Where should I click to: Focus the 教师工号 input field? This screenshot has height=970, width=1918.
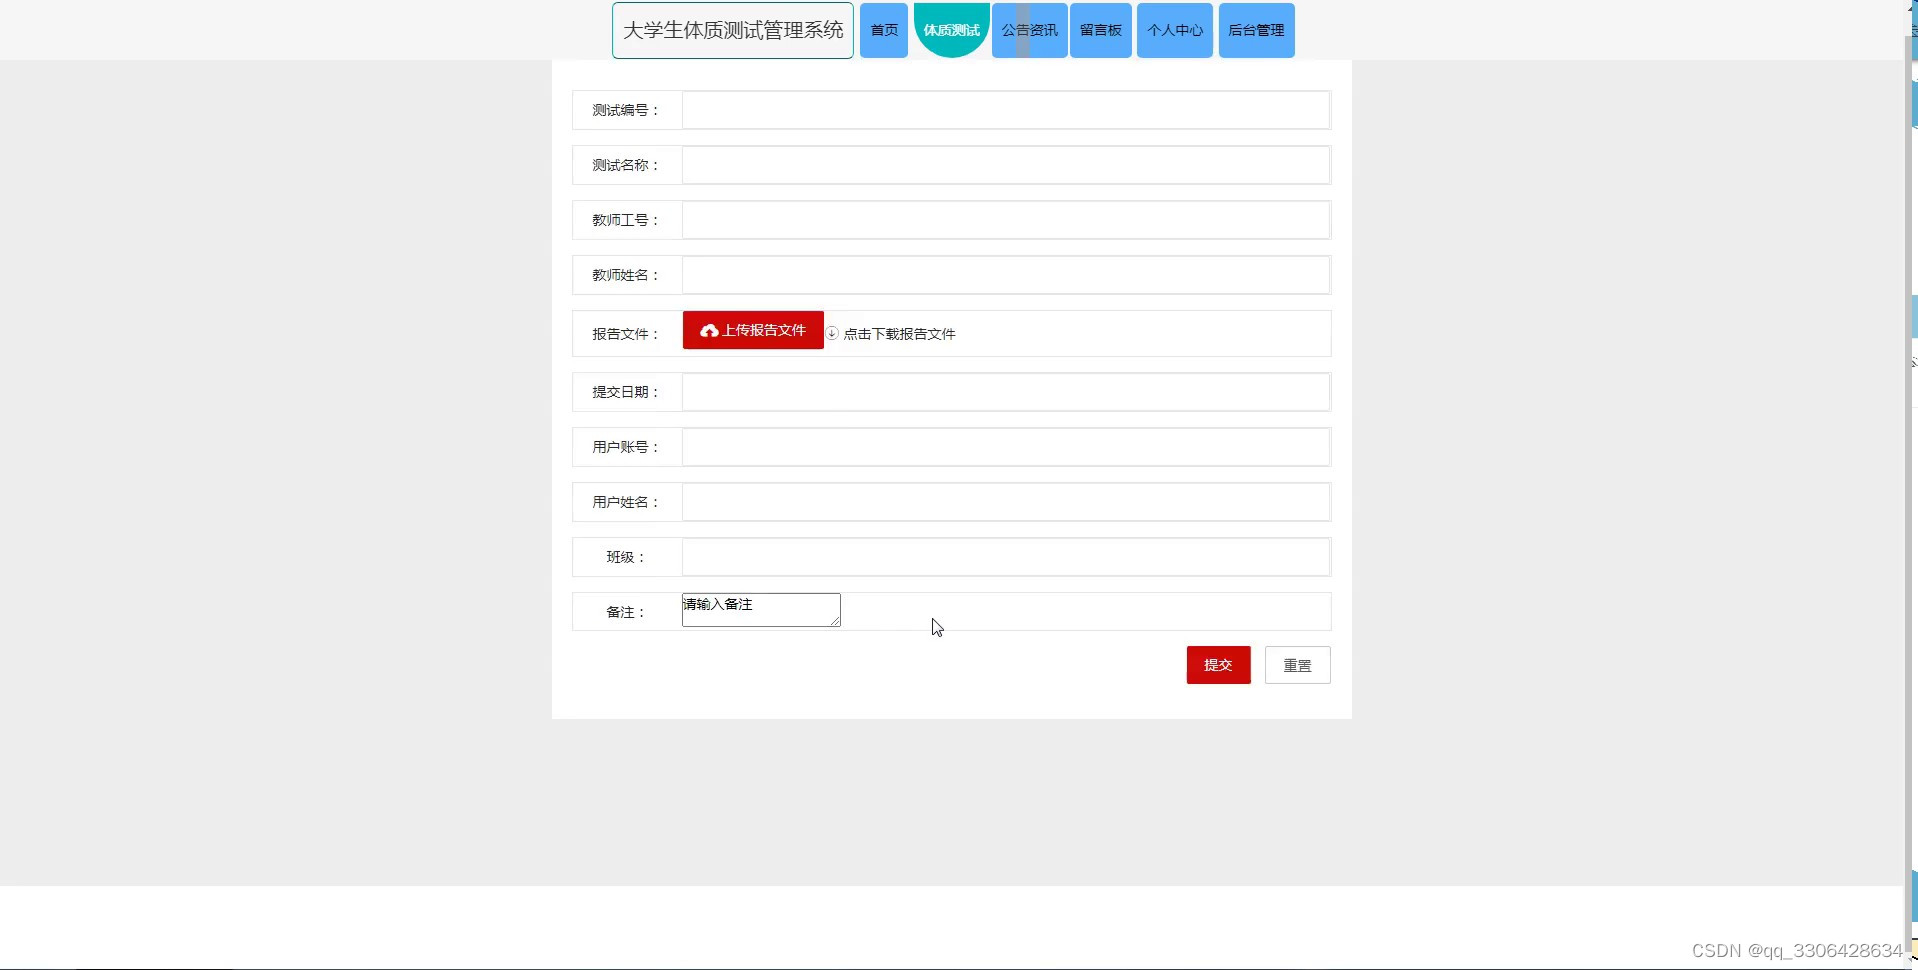tap(1006, 220)
